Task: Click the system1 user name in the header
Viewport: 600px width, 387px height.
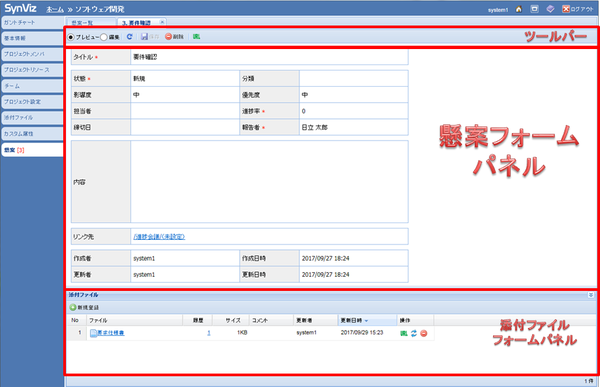Action: click(x=498, y=10)
